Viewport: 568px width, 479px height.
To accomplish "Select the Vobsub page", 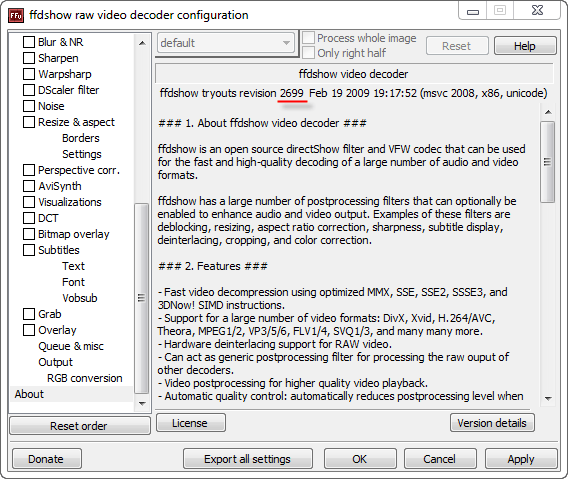I will (80, 298).
